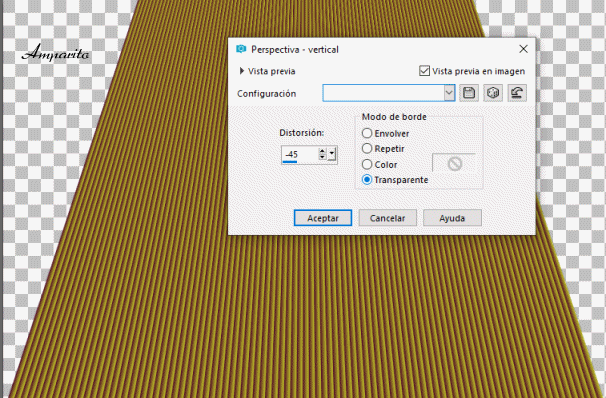
Task: Expand the Vista previa triangle
Action: [242, 71]
